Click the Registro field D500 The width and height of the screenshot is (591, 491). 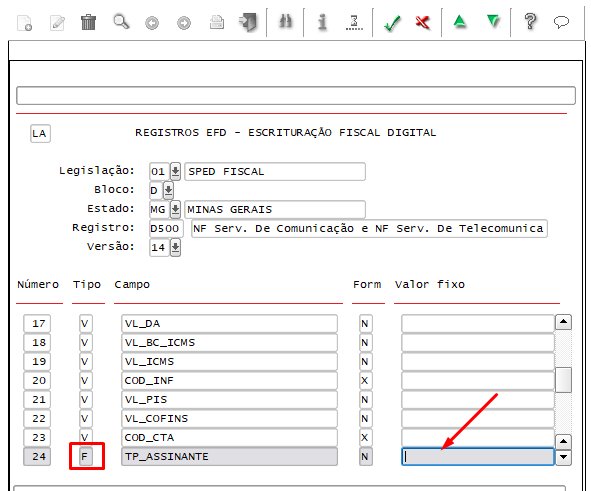point(166,228)
